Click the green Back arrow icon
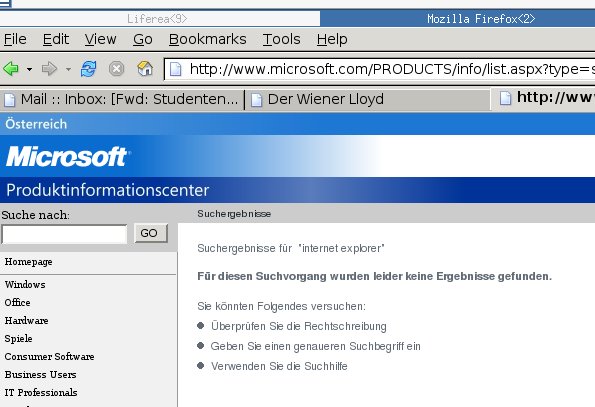This screenshot has height=407, width=595. tap(11, 69)
